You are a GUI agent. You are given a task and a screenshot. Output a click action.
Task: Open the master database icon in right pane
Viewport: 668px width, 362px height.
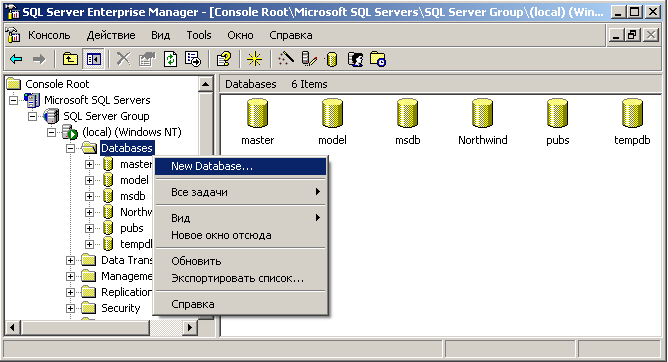point(257,113)
